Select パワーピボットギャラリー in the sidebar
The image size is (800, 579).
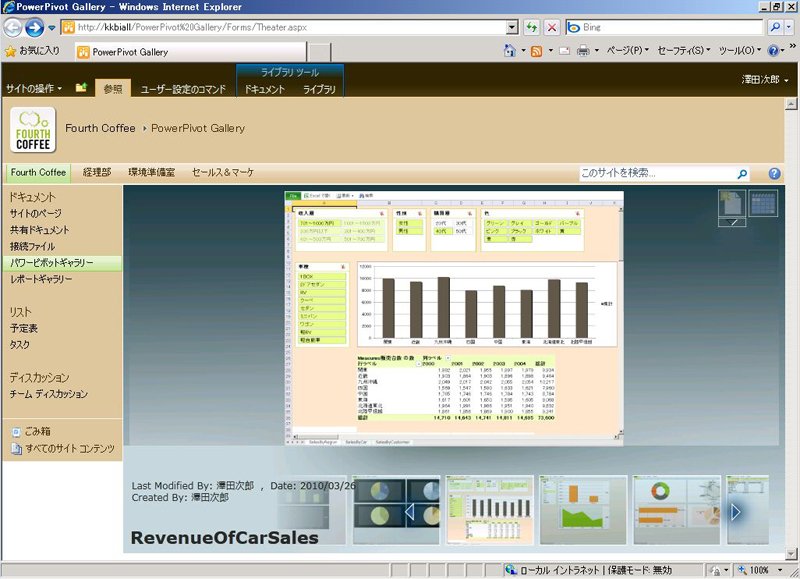pyautogui.click(x=62, y=263)
